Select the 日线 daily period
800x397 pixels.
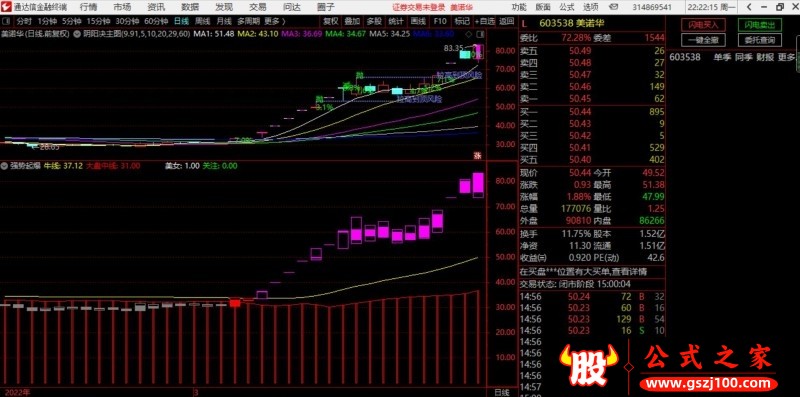click(x=181, y=21)
